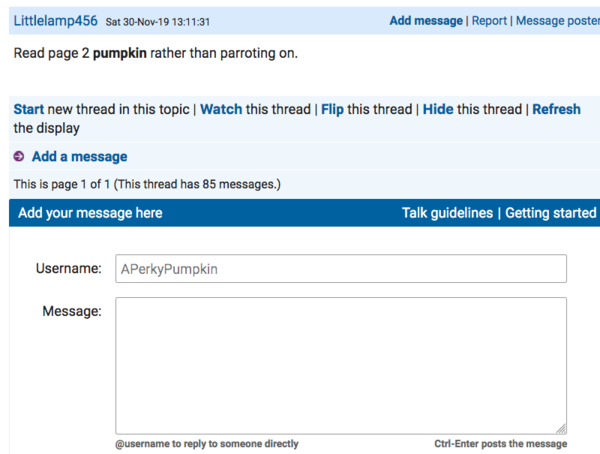
Task: Select the bold 'Add a message' link
Action: 79,157
